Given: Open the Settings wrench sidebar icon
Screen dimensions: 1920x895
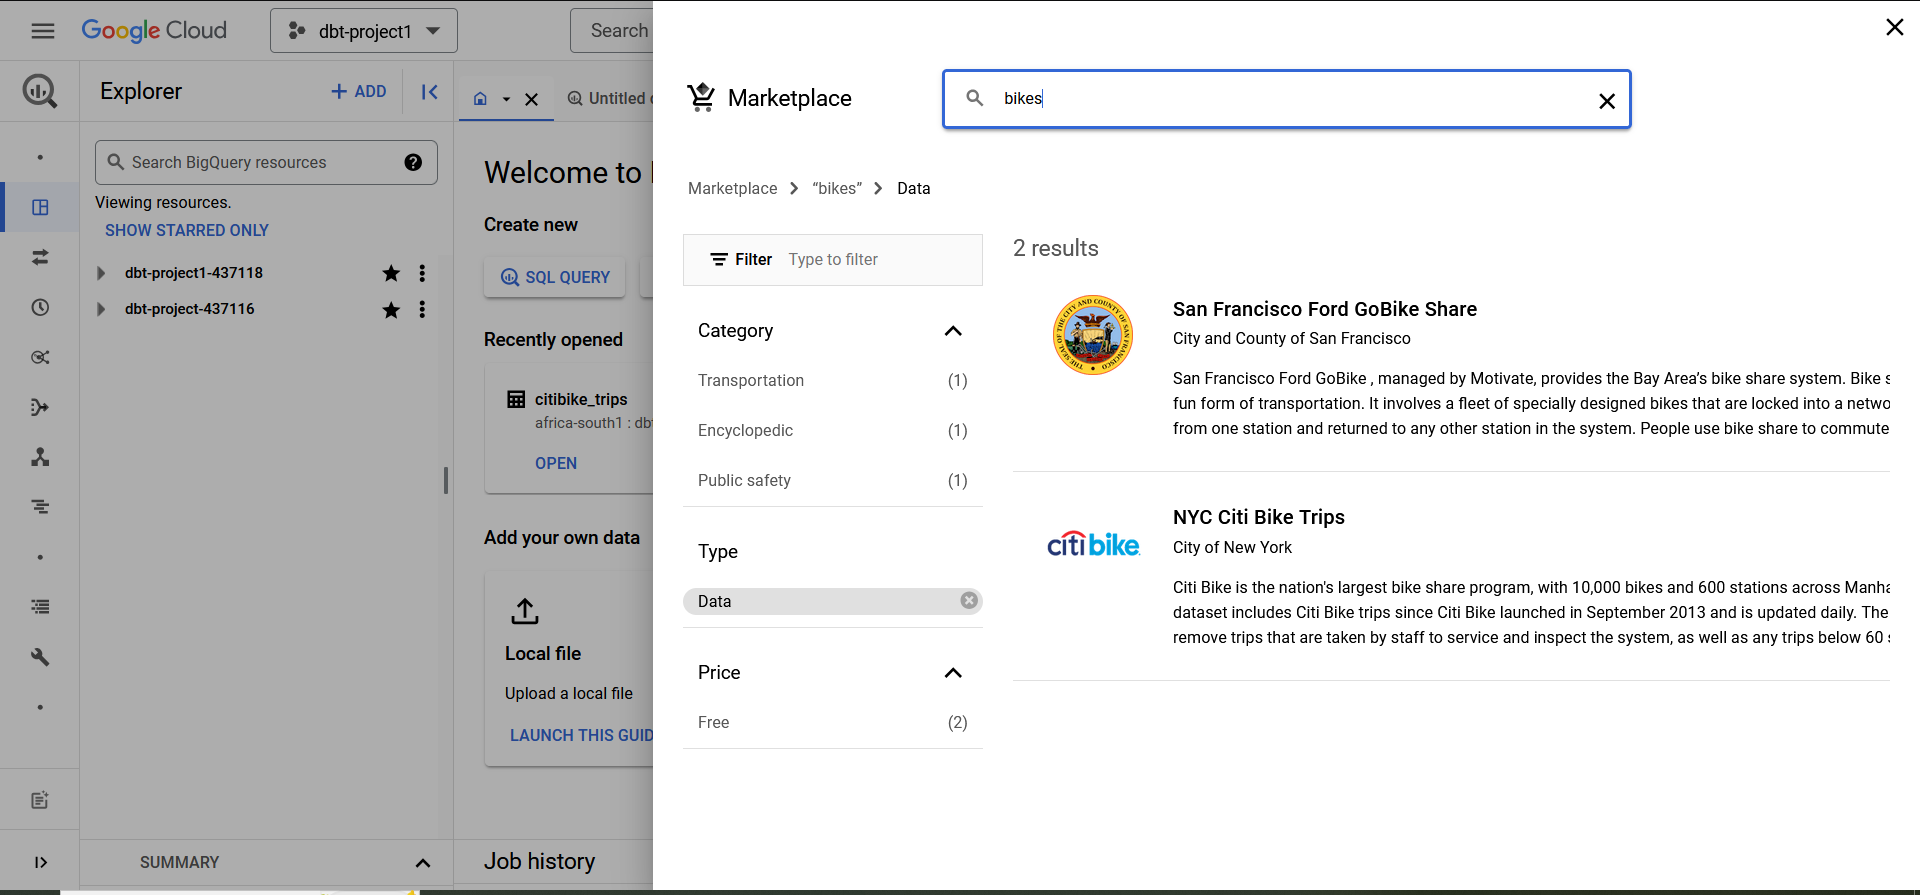Looking at the screenshot, I should (x=40, y=657).
